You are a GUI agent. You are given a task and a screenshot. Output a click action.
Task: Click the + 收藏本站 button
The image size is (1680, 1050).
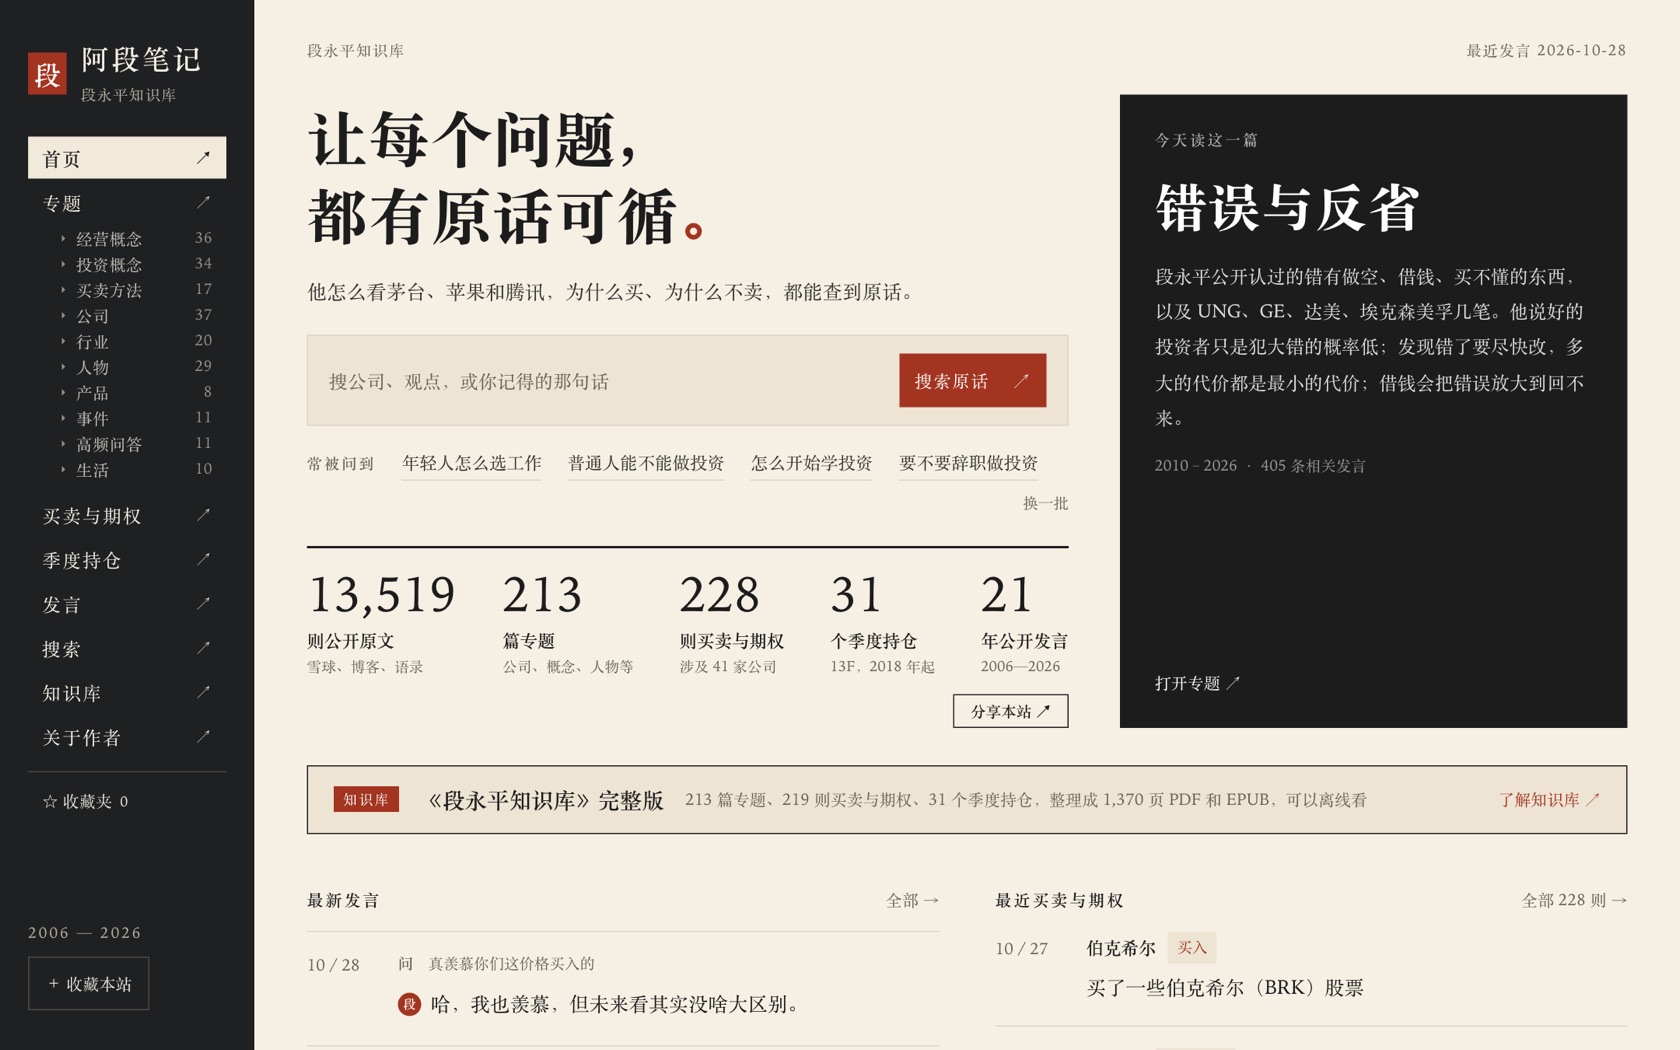[x=89, y=984]
